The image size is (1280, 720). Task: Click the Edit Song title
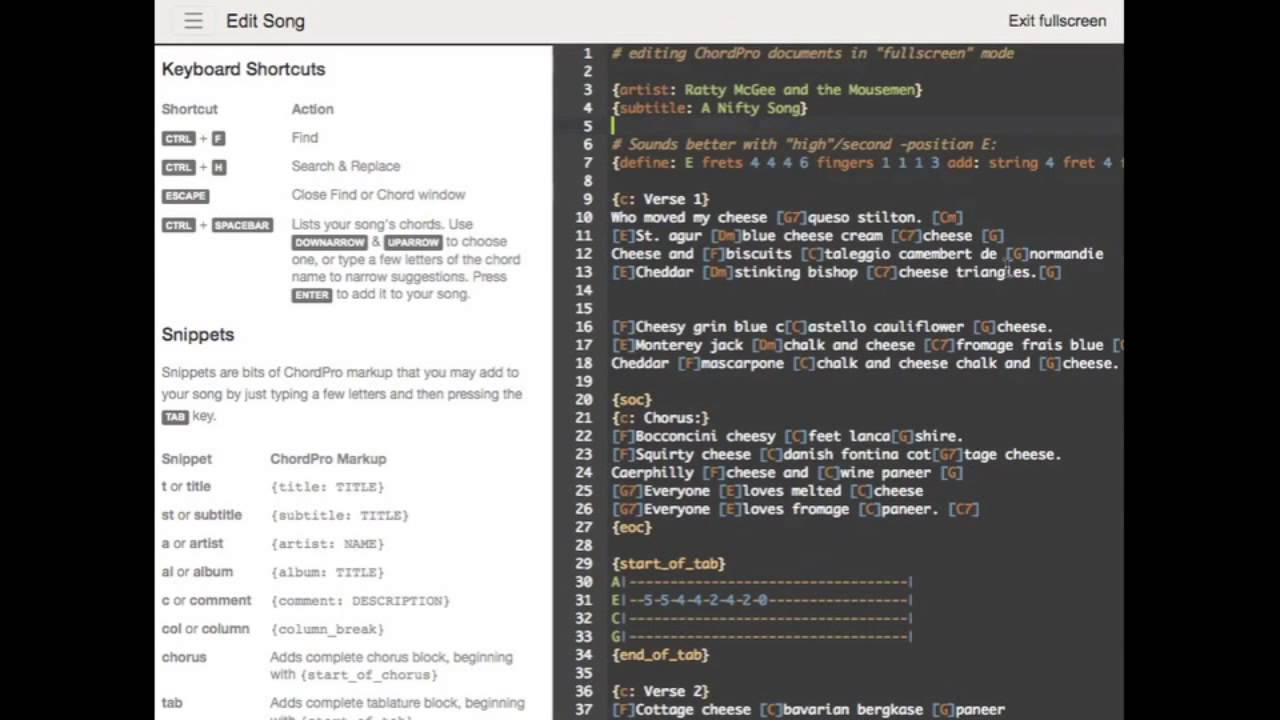(x=265, y=21)
